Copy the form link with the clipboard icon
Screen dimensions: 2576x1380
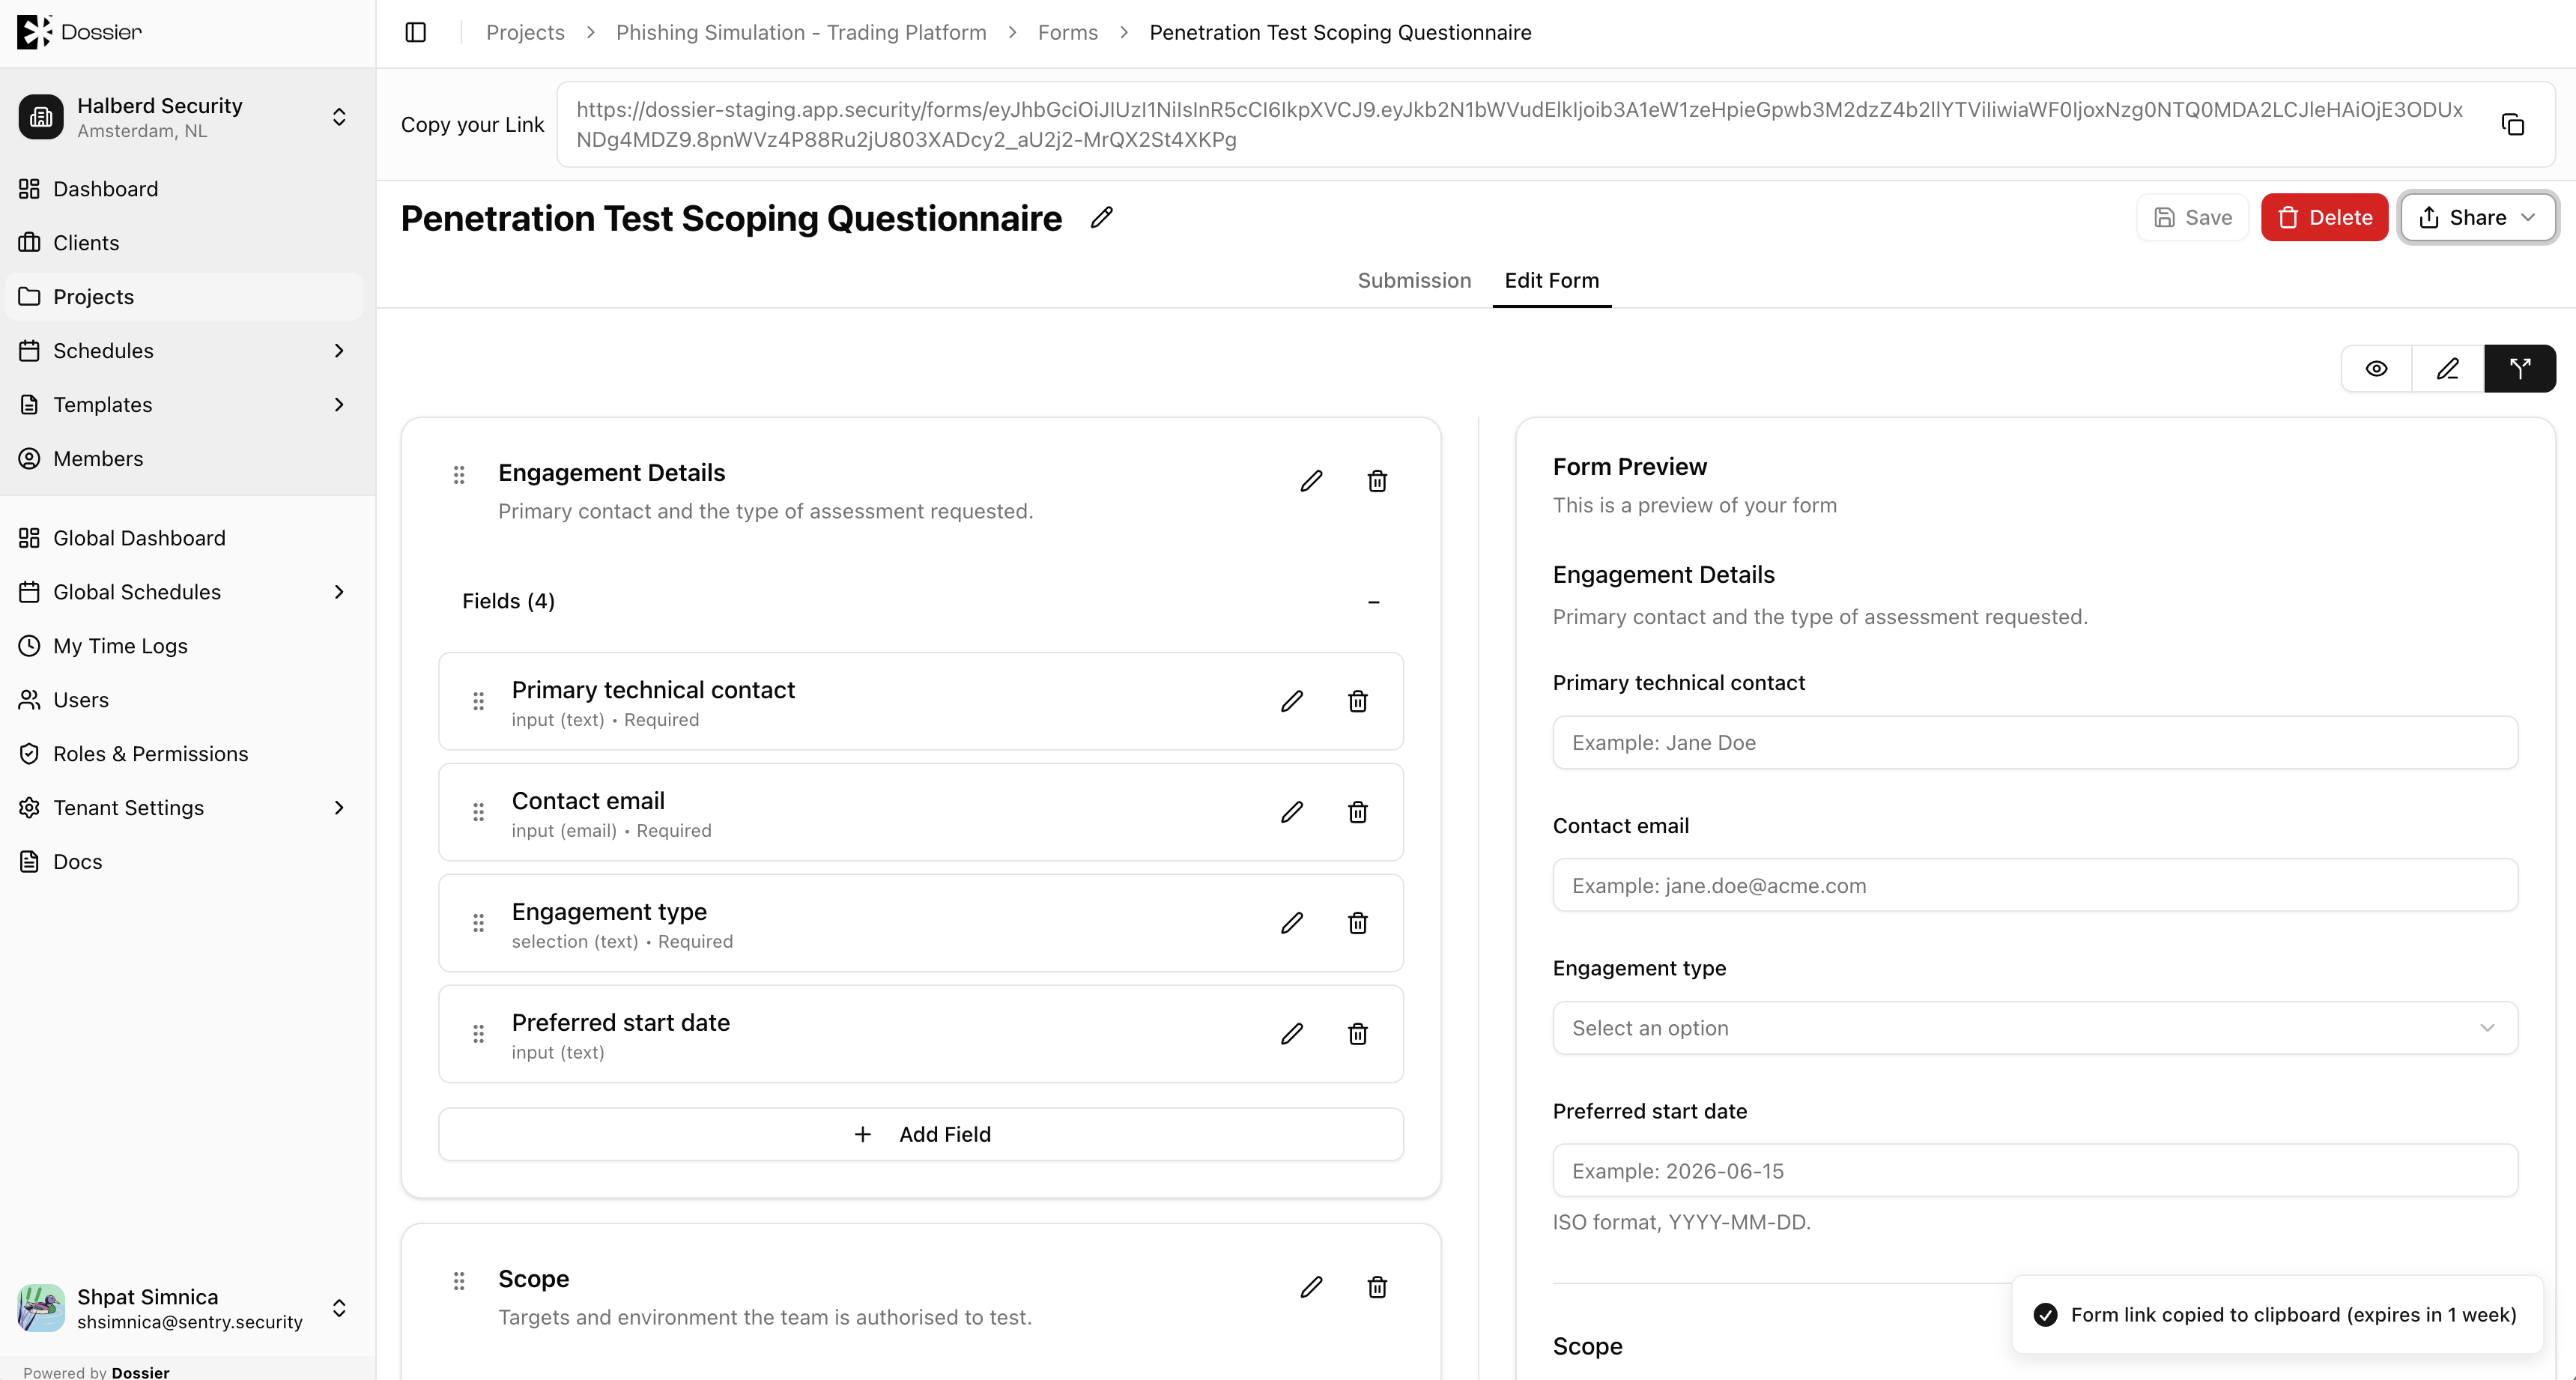pyautogui.click(x=2512, y=124)
